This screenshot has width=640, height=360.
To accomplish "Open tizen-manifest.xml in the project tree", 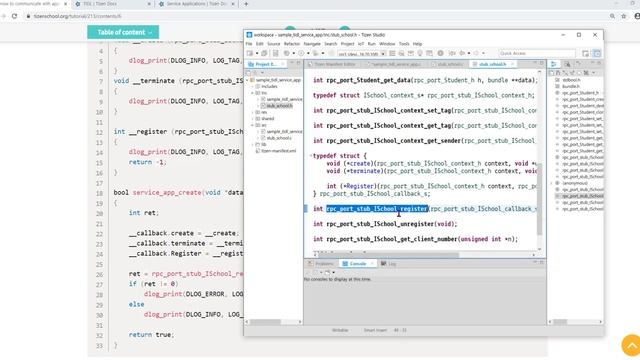I will [x=276, y=151].
